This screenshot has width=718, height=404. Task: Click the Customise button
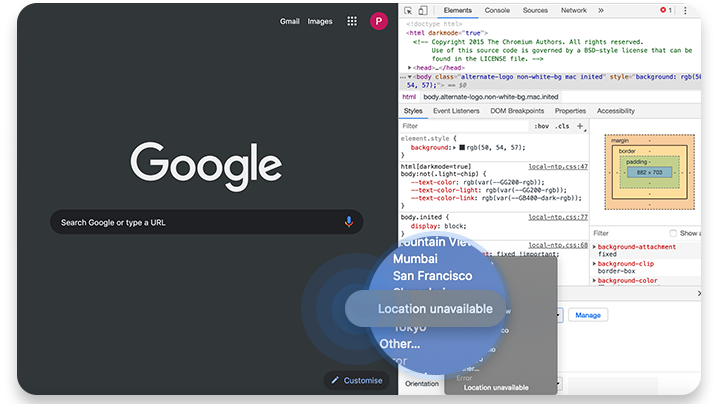(356, 380)
